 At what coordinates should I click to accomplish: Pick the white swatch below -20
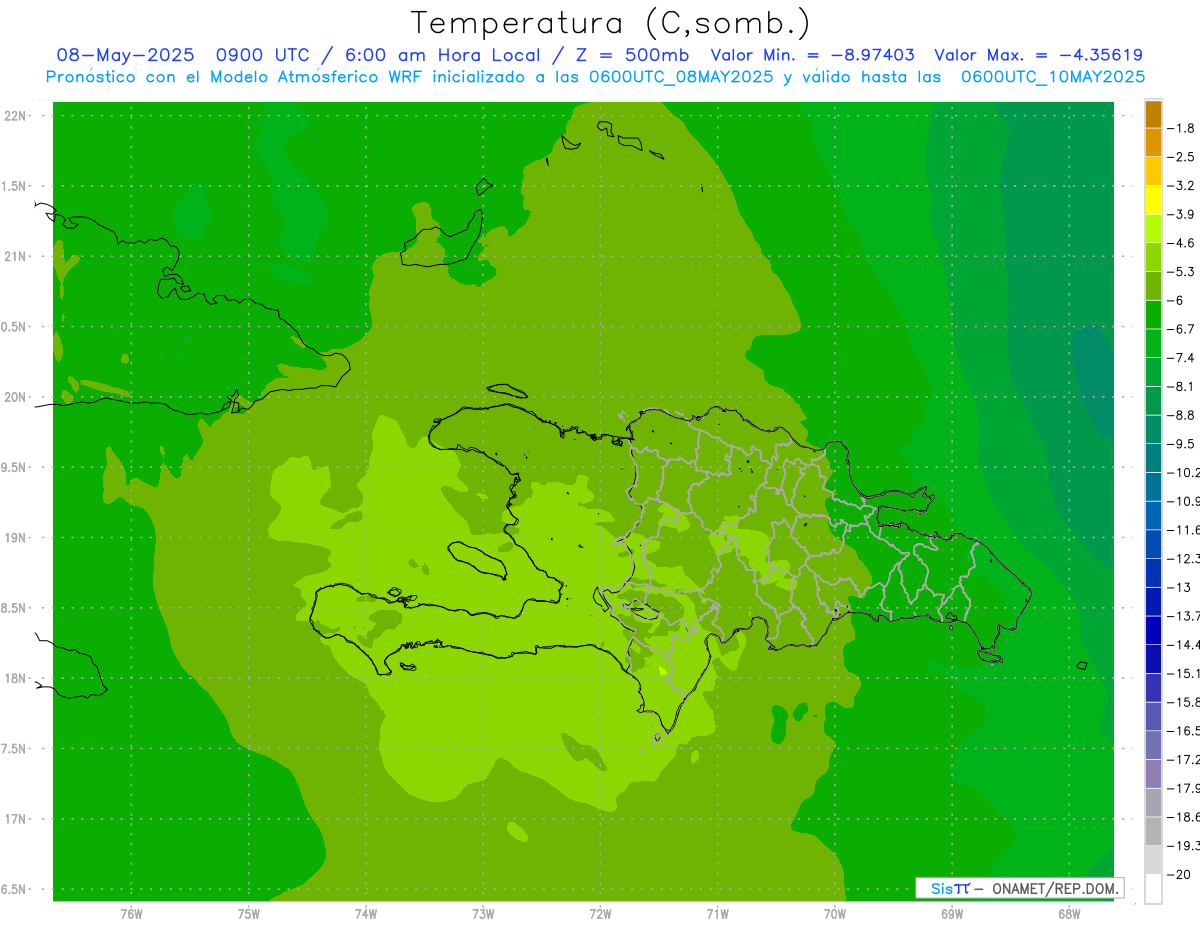[x=1153, y=889]
